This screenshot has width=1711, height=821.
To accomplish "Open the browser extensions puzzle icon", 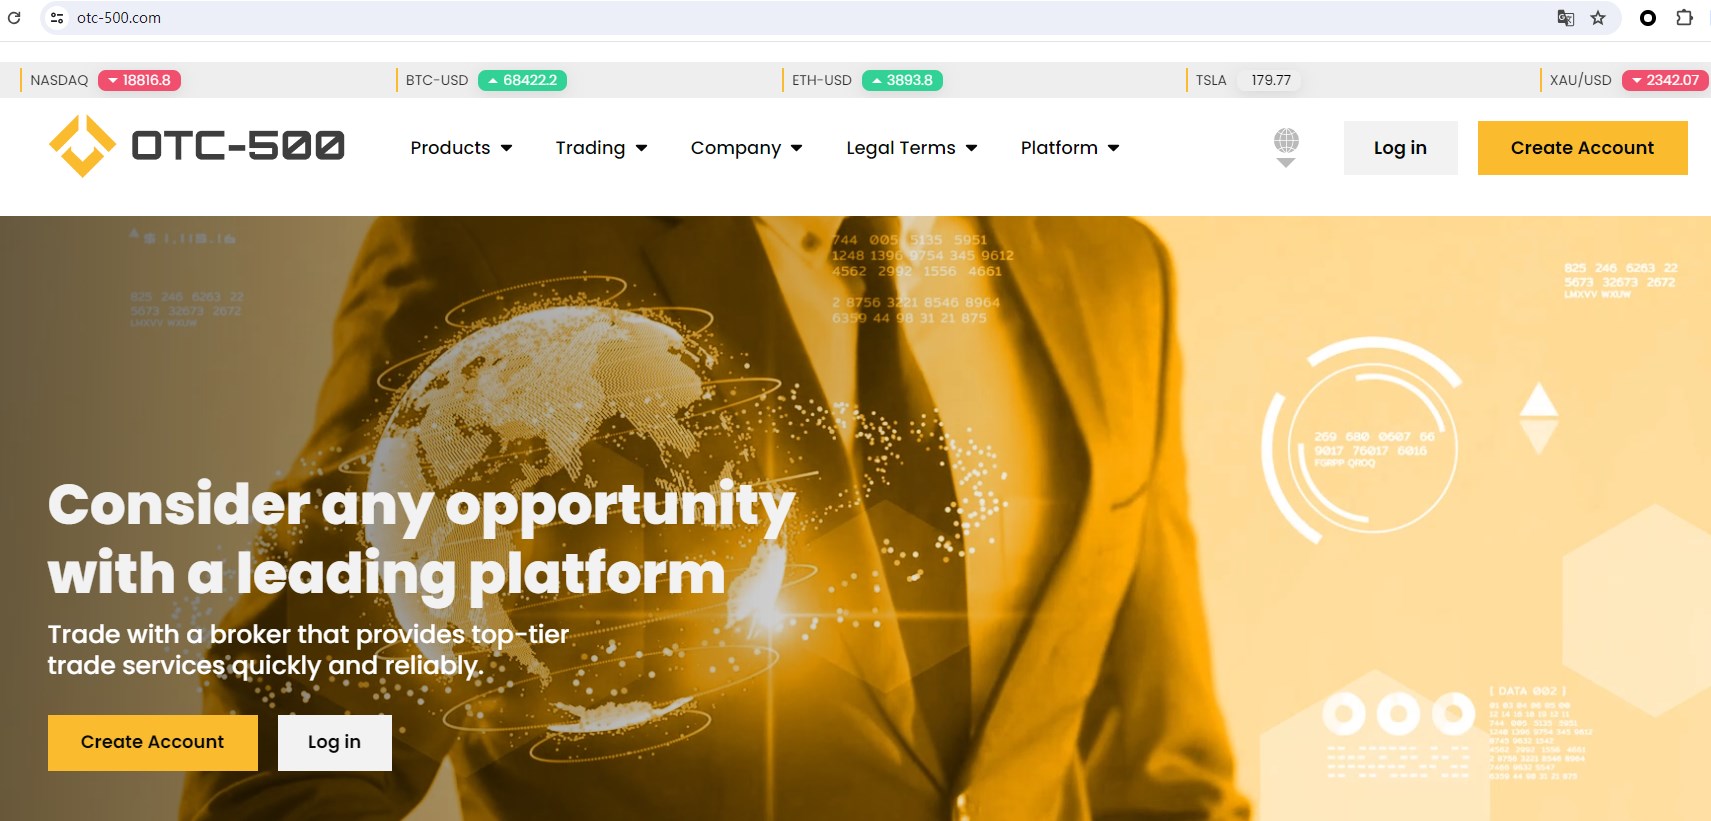I will click(x=1684, y=18).
